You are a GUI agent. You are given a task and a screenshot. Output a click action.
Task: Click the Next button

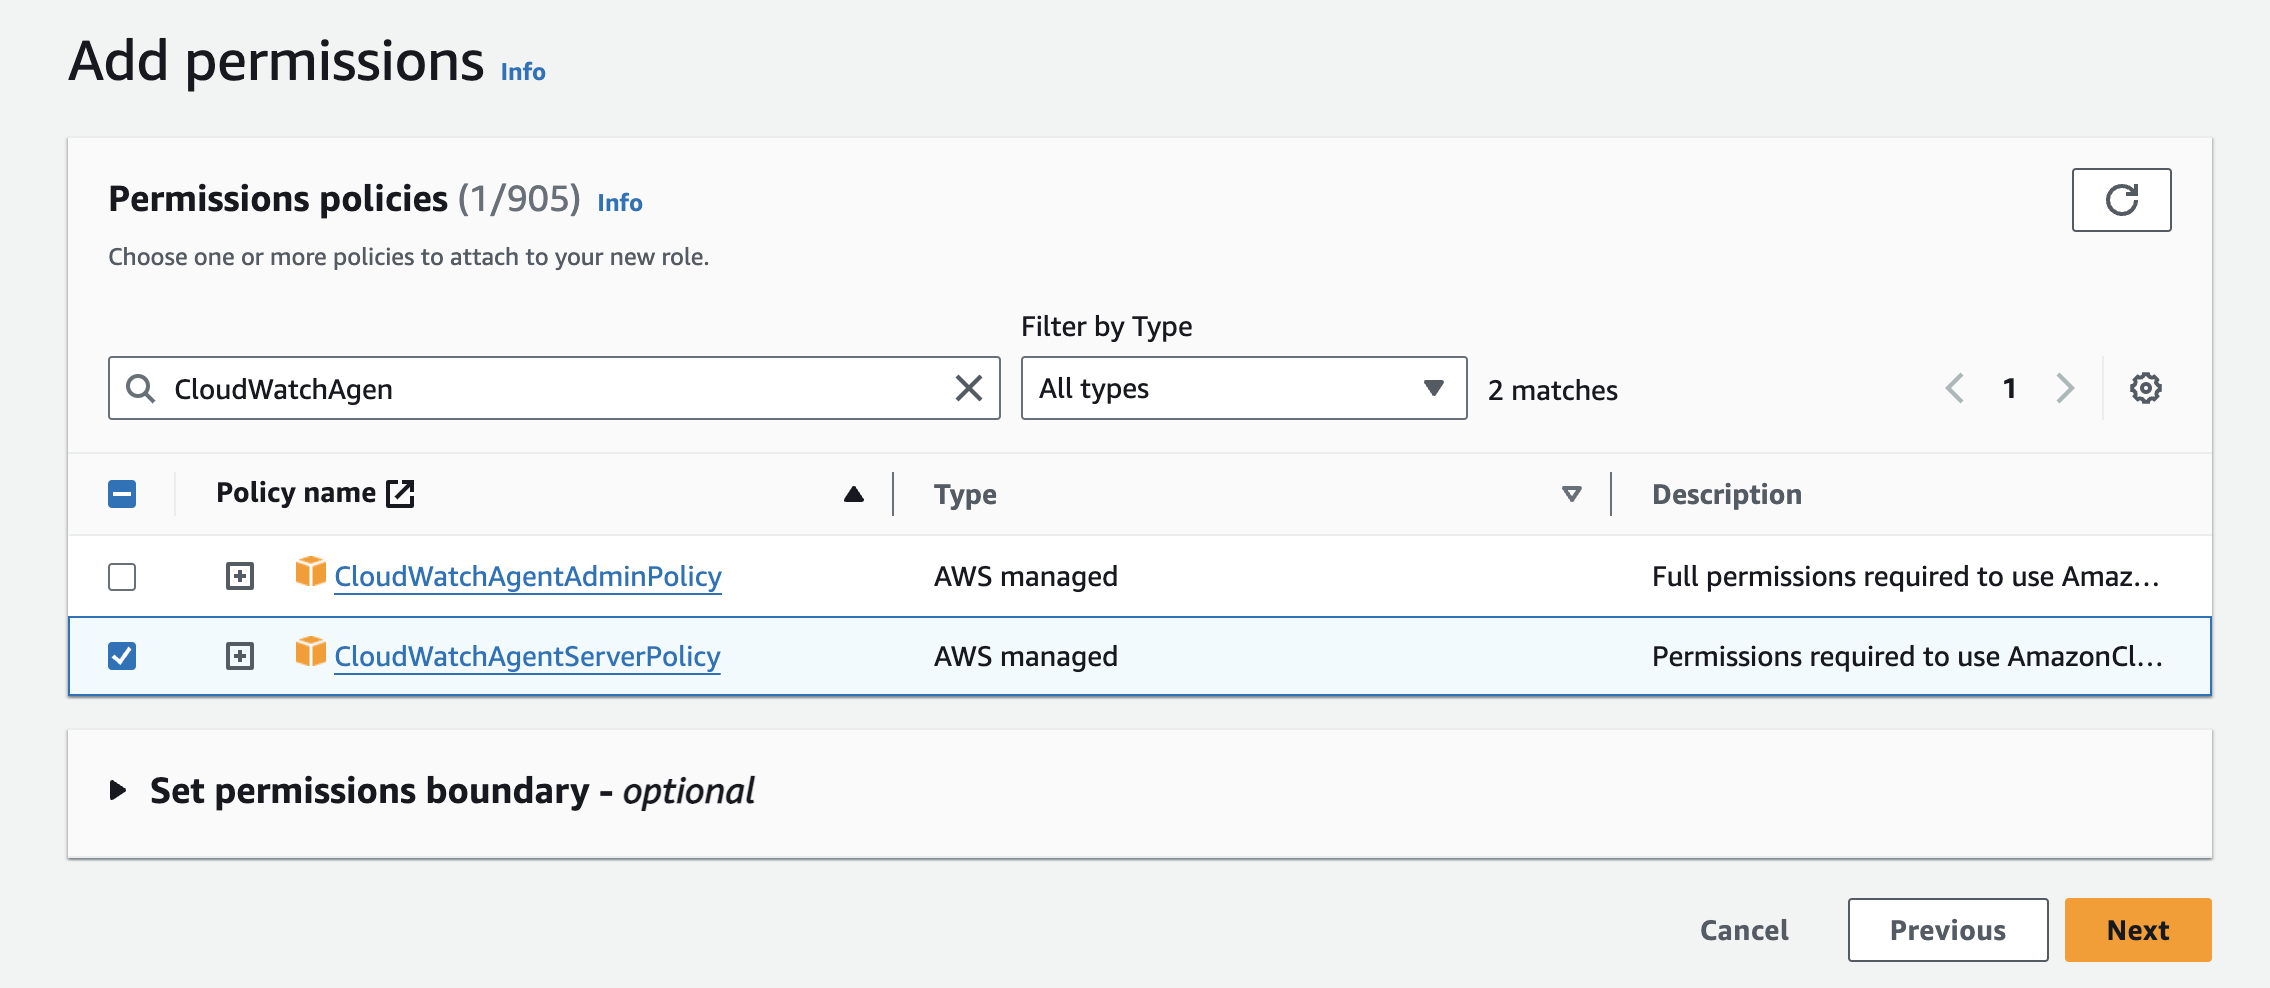click(2137, 930)
